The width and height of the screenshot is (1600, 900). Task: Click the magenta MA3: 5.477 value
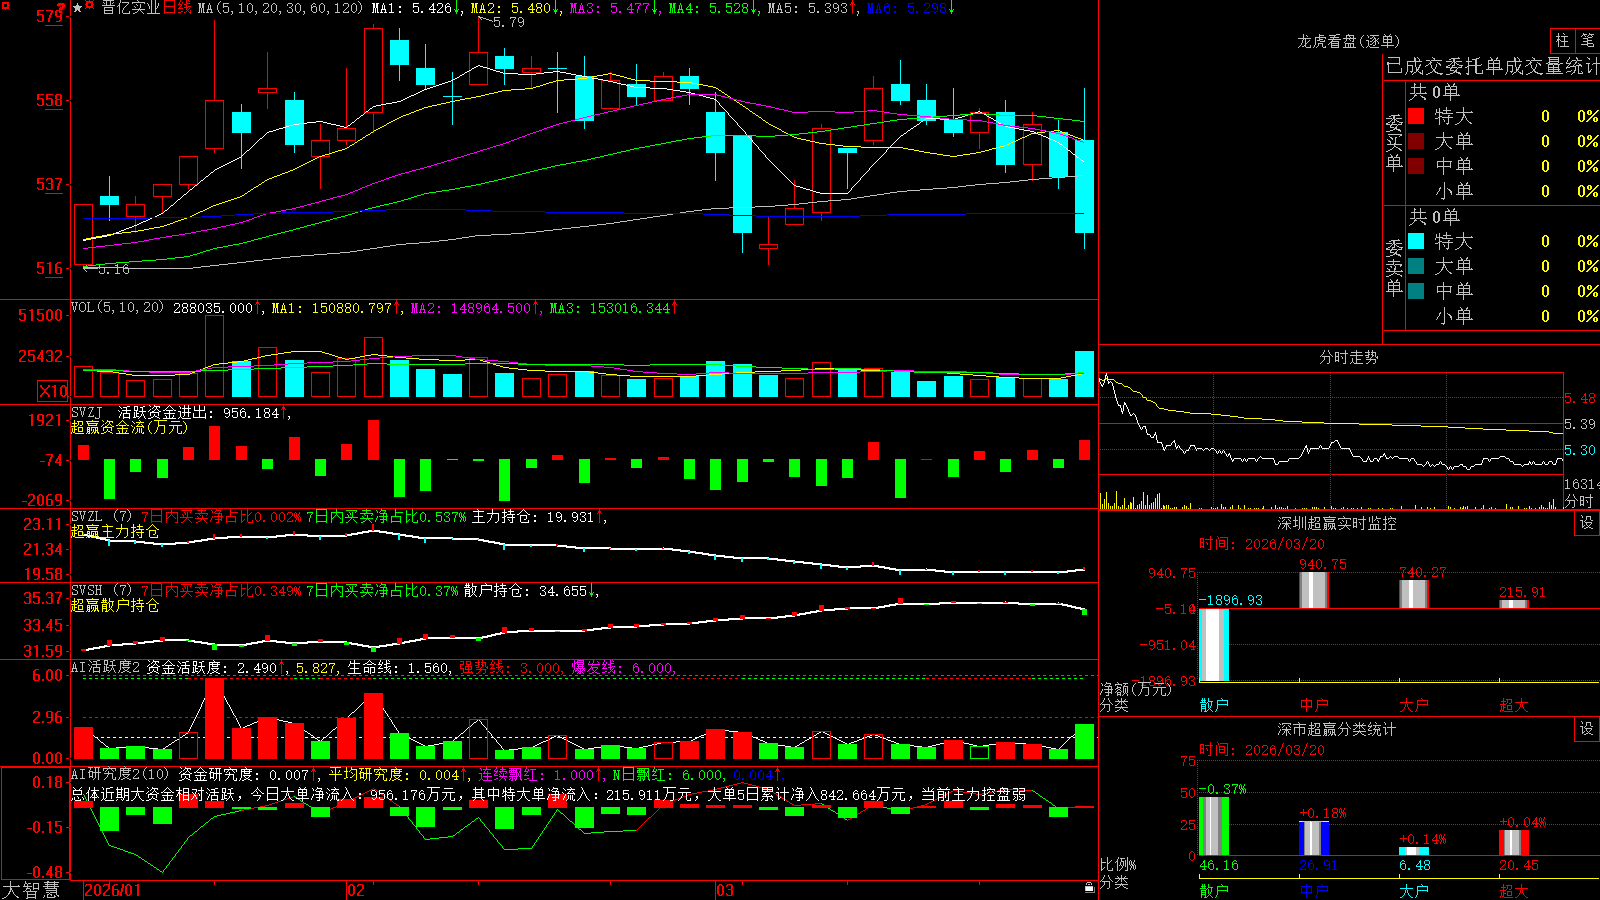coord(615,8)
